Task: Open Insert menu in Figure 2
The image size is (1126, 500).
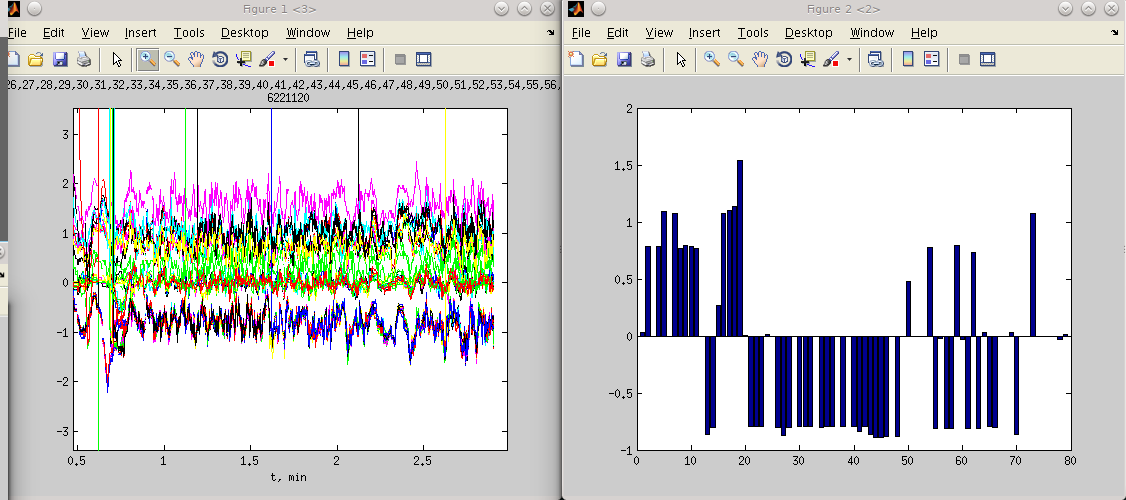Action: 704,33
